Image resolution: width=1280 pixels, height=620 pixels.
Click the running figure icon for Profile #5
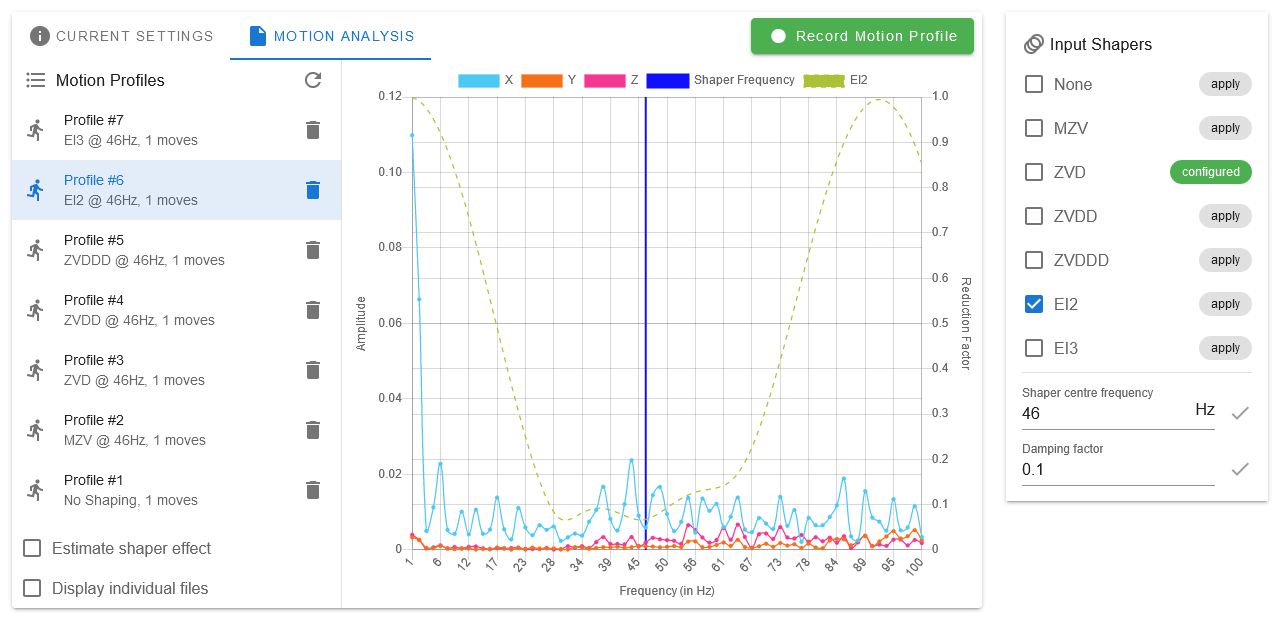point(36,250)
